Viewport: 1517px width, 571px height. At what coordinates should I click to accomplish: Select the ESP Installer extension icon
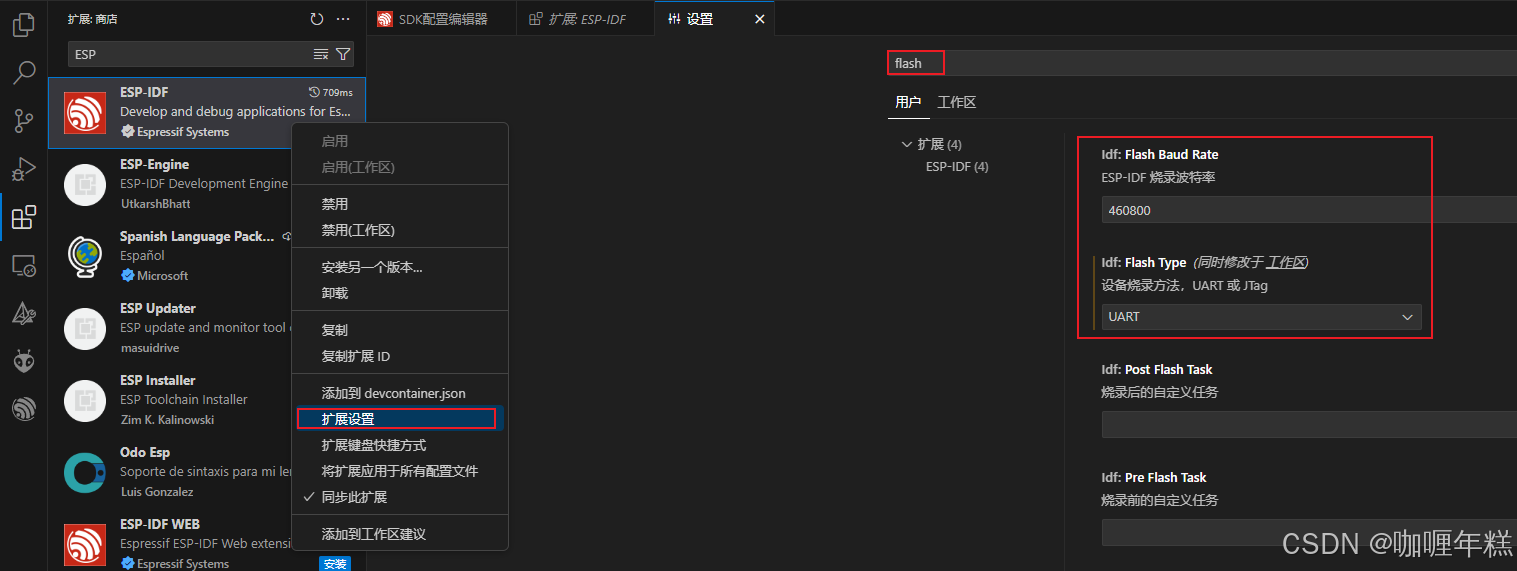85,400
